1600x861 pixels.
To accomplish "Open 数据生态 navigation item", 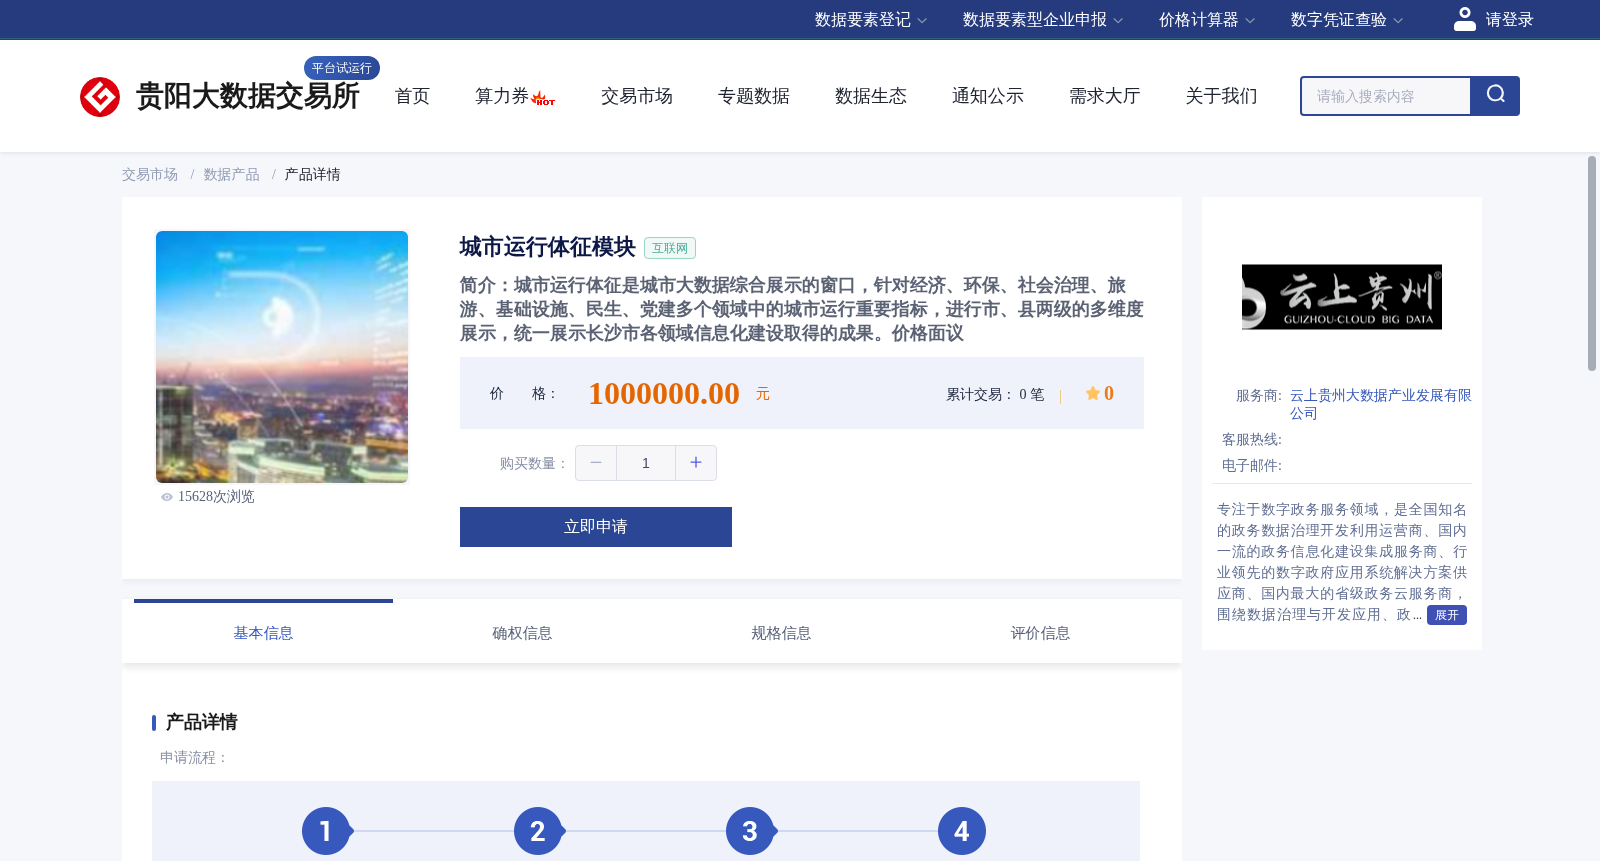I will tap(871, 96).
